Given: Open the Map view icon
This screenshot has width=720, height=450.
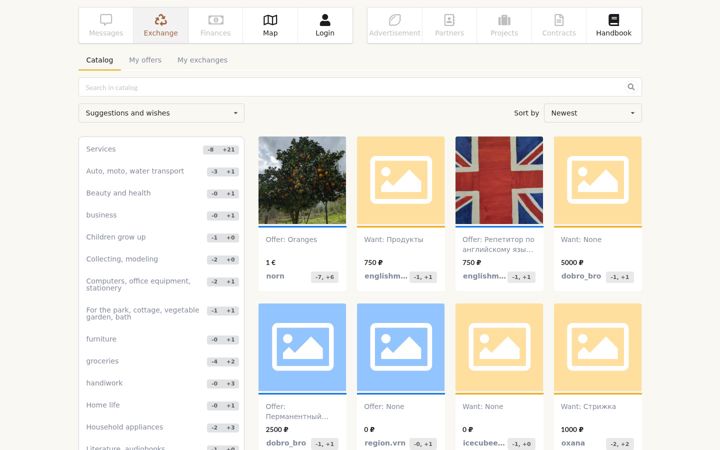Looking at the screenshot, I should (x=270, y=20).
